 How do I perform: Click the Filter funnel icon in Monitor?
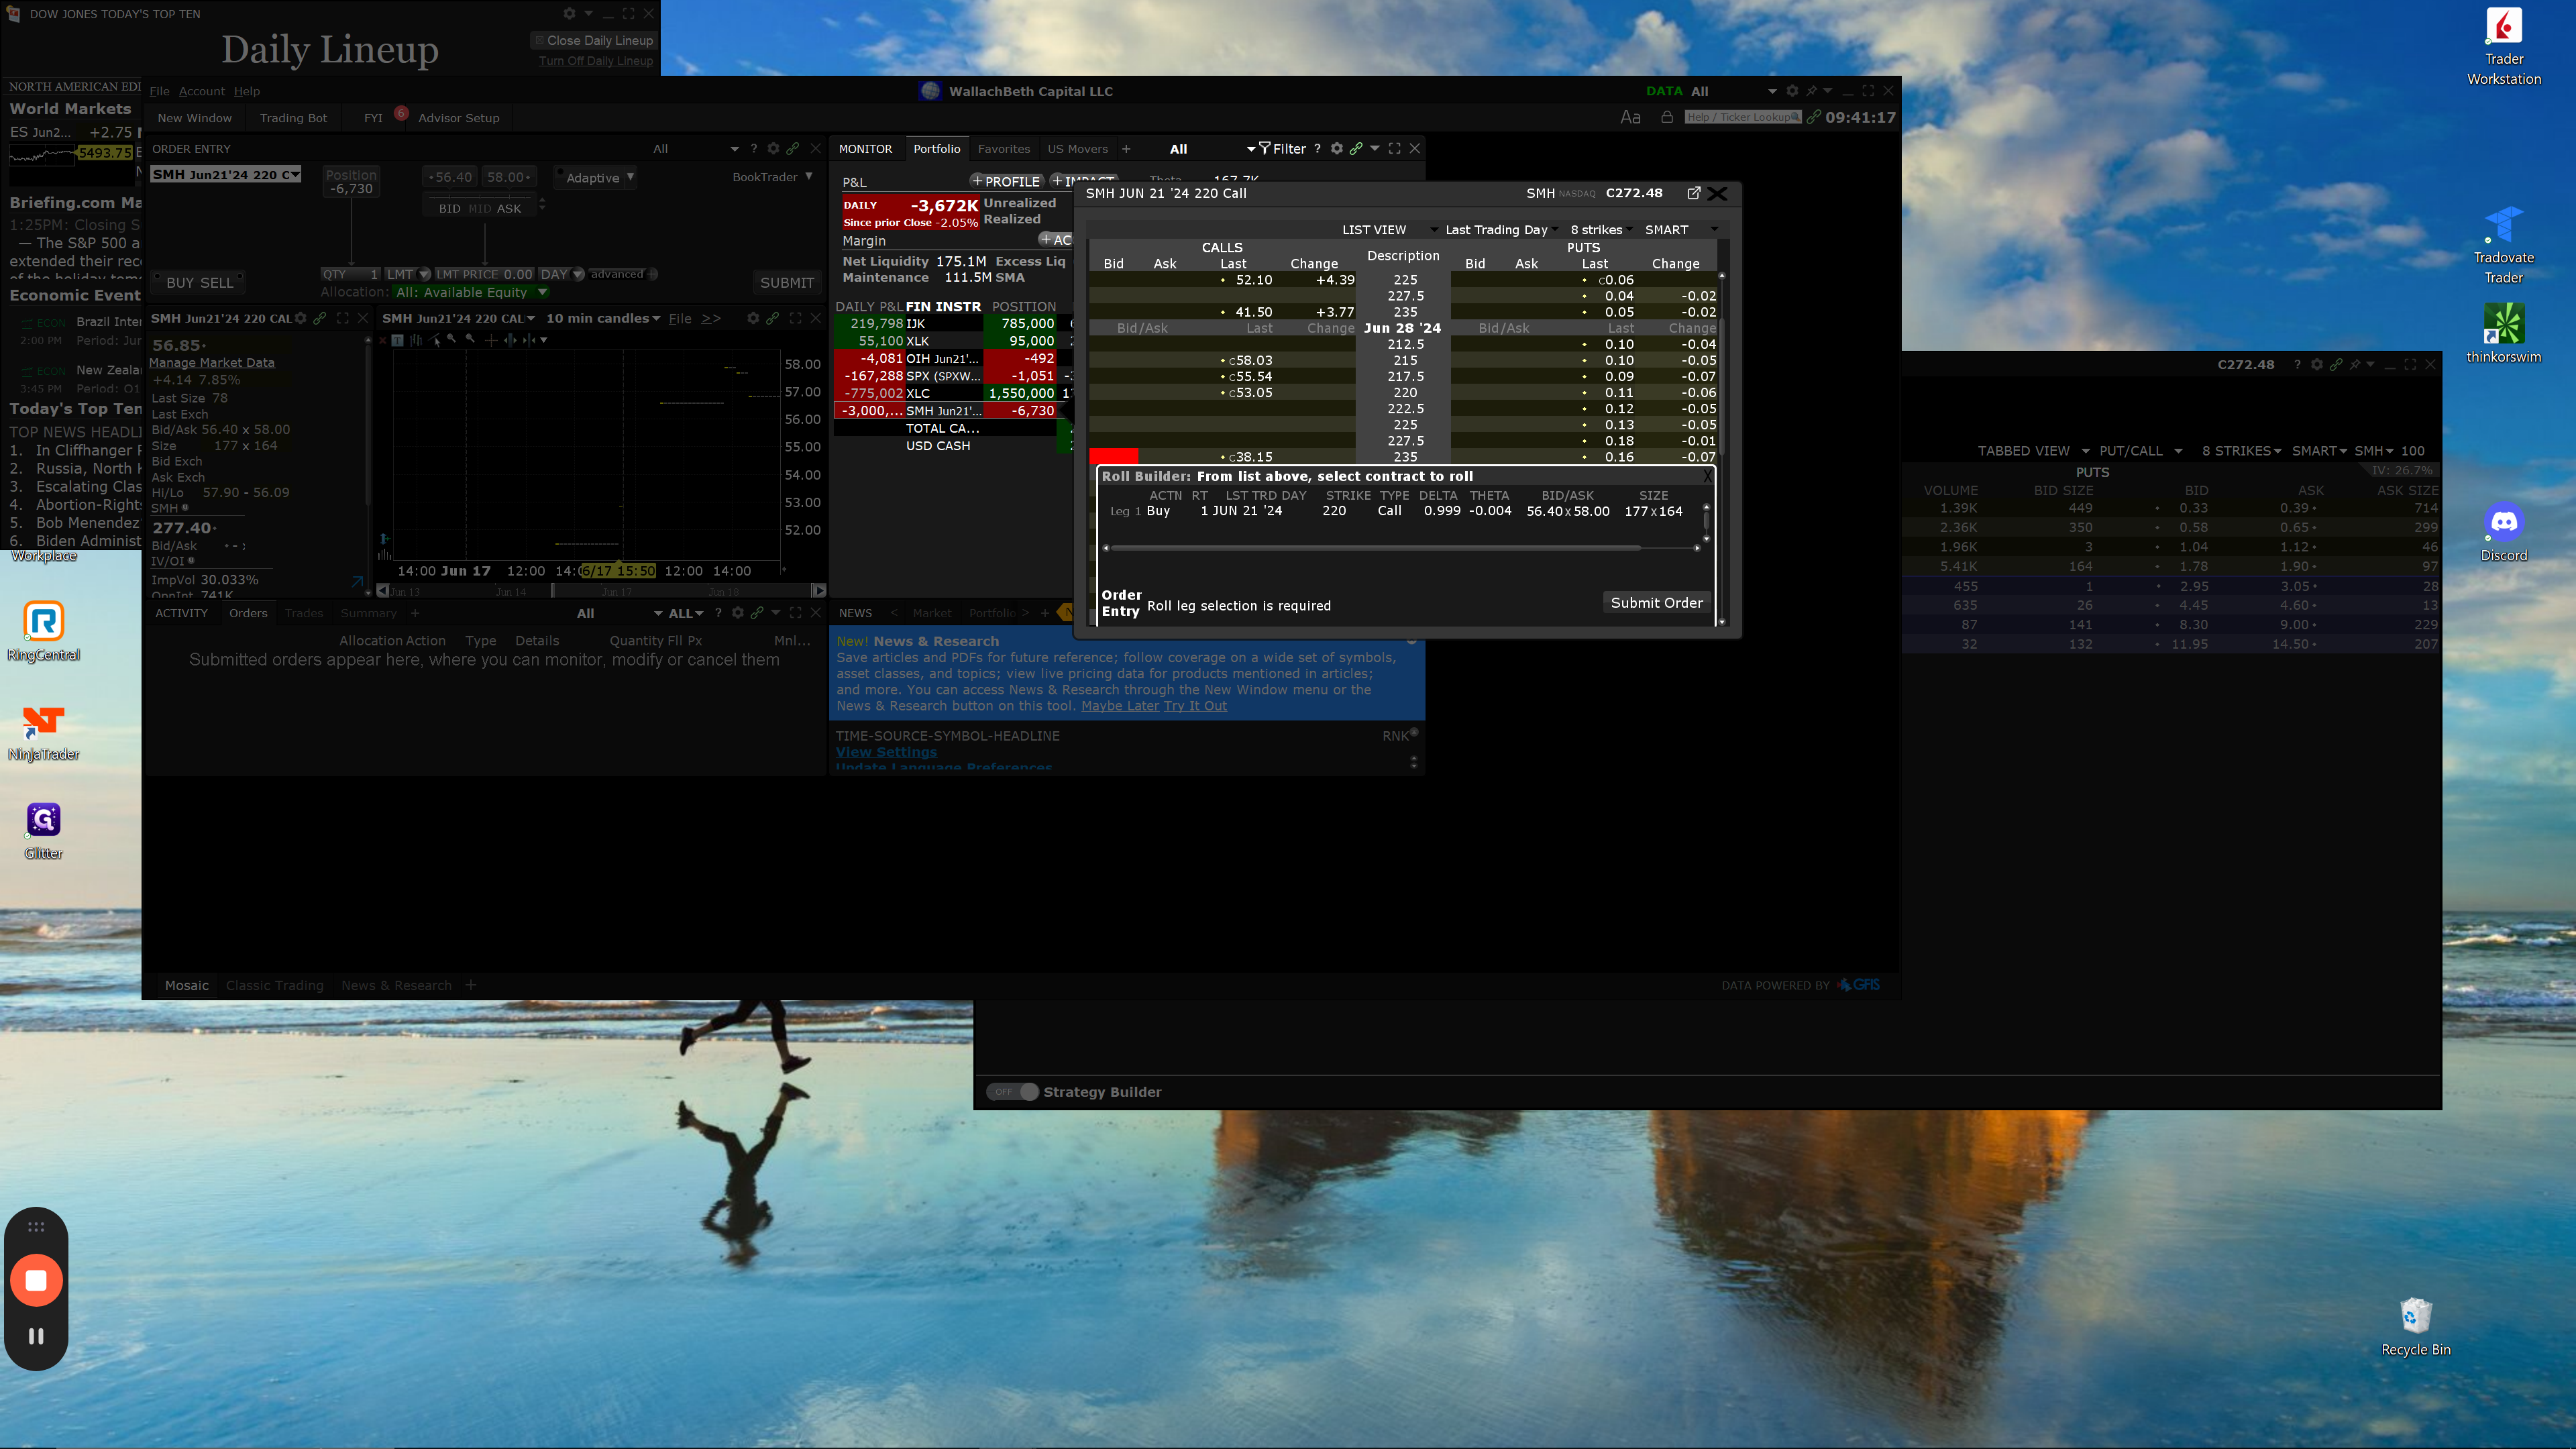pos(1264,148)
